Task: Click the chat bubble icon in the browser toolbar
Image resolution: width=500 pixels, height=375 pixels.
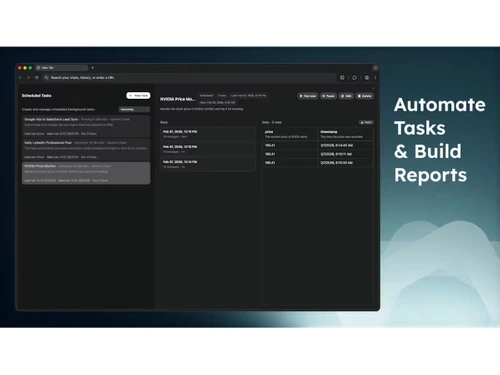Action: point(354,78)
